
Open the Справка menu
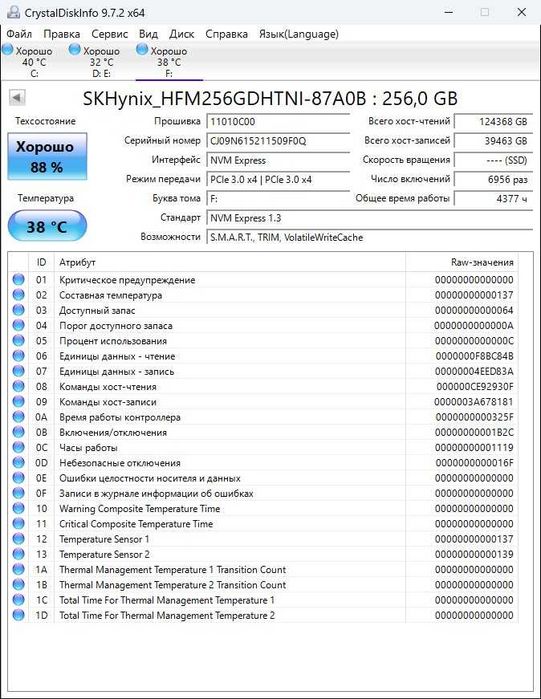tap(226, 34)
